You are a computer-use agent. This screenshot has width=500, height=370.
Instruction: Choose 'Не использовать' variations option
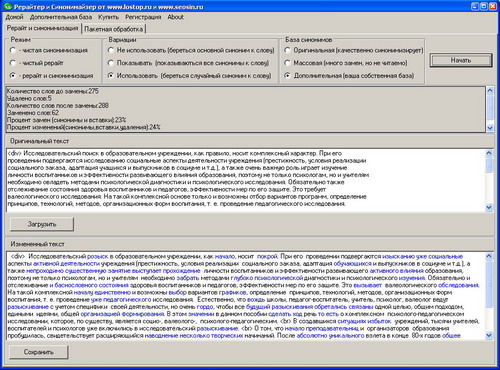111,50
